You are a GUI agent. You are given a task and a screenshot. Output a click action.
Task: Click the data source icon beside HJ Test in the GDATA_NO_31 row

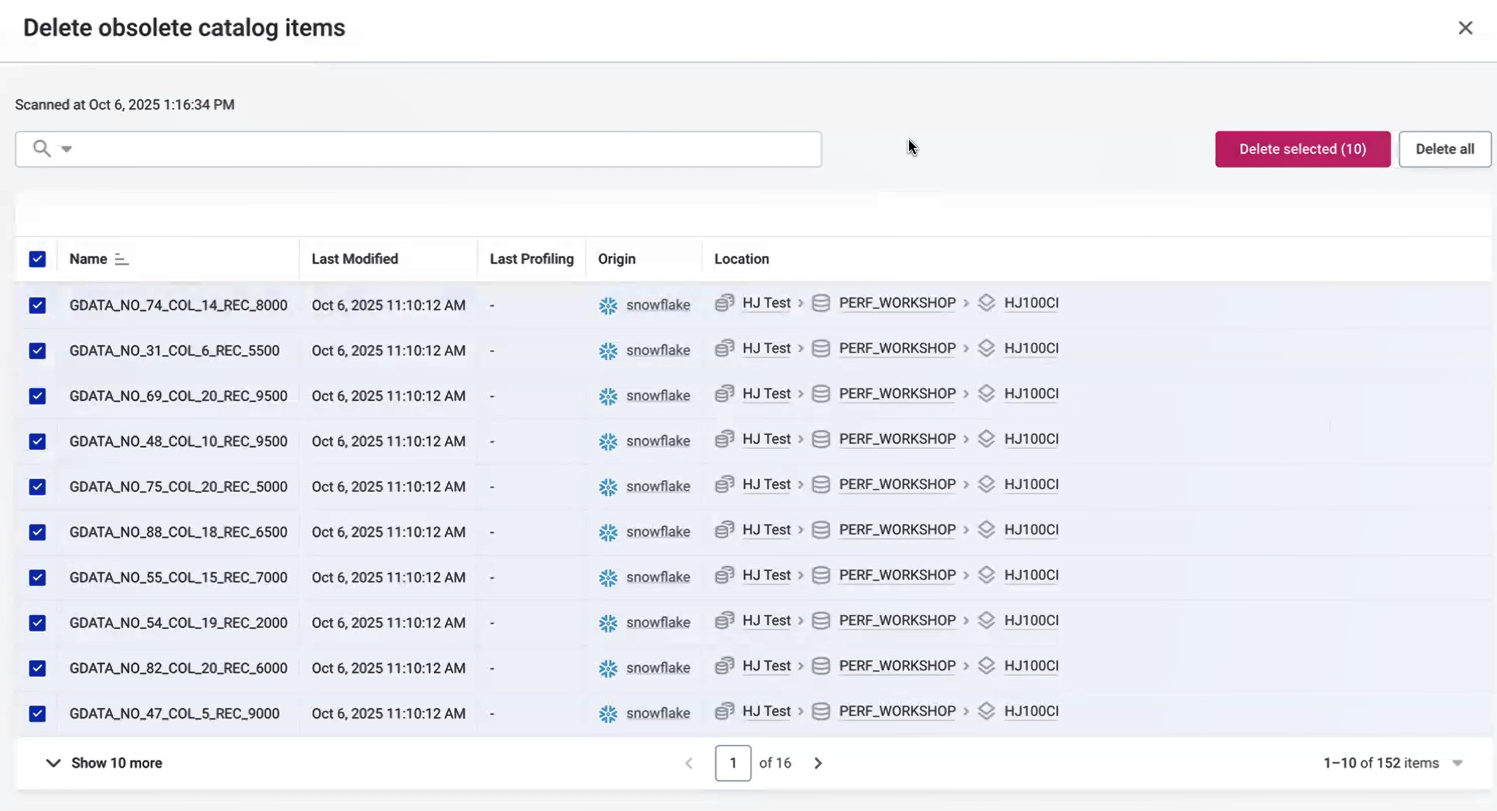725,349
